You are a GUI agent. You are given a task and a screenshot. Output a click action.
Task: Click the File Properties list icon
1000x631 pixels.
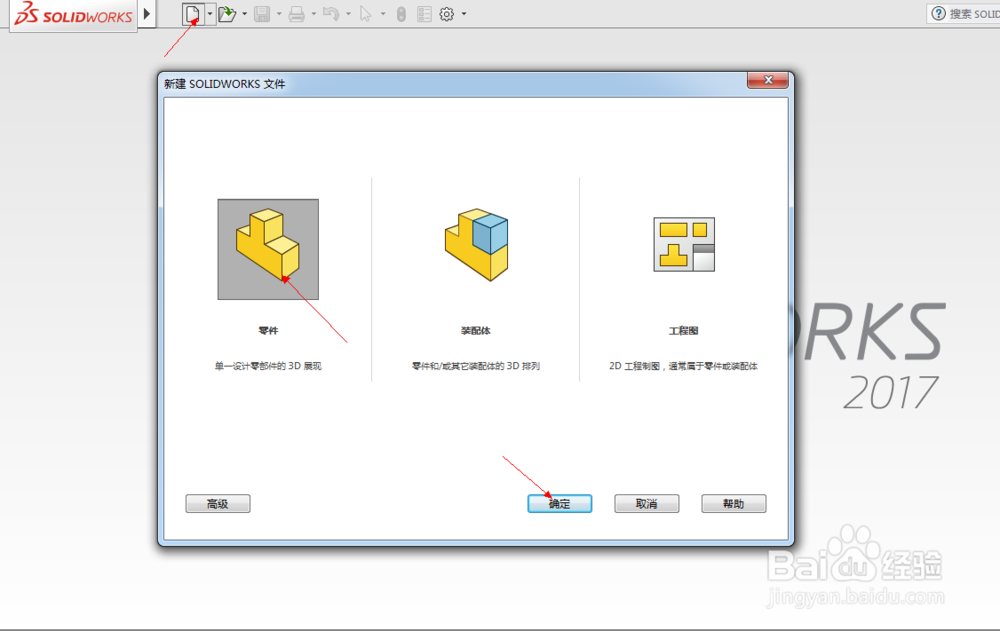pyautogui.click(x=424, y=13)
